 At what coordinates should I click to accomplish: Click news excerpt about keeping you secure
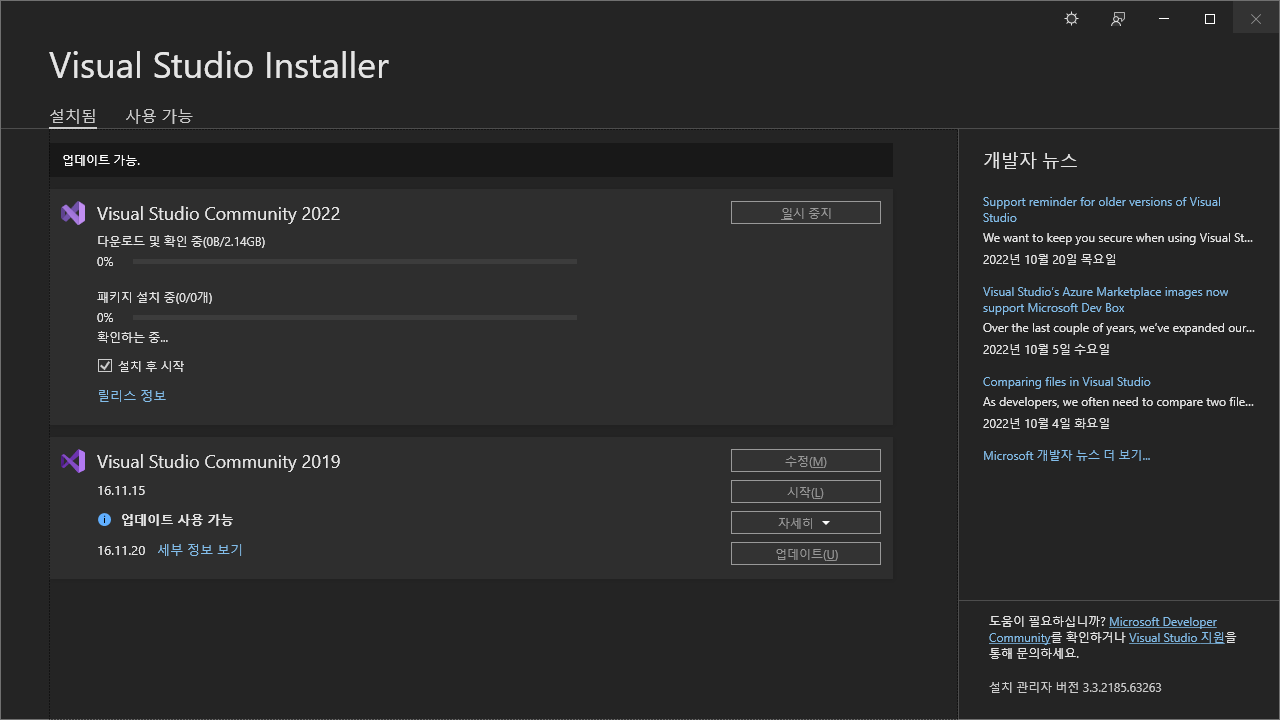tap(1118, 238)
